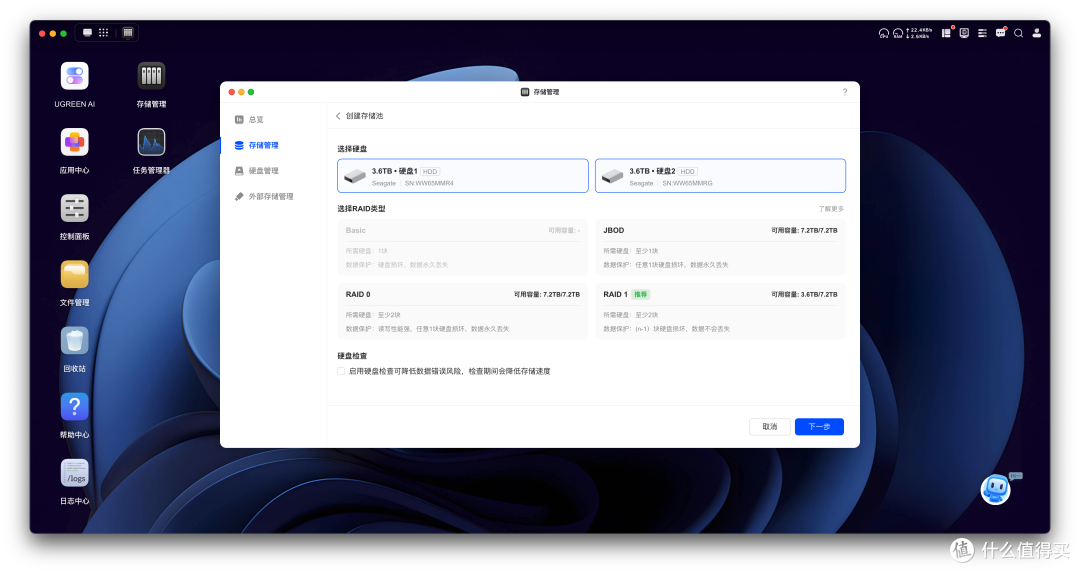Click the help question mark in storage window
The height and width of the screenshot is (573, 1080).
coord(844,92)
